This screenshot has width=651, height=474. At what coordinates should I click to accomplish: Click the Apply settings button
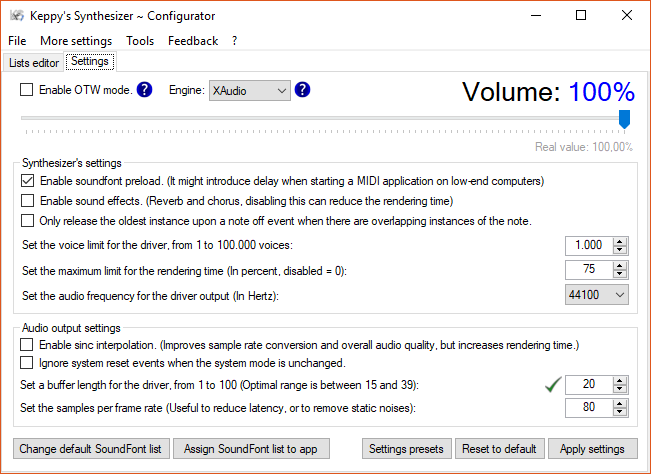pos(592,448)
